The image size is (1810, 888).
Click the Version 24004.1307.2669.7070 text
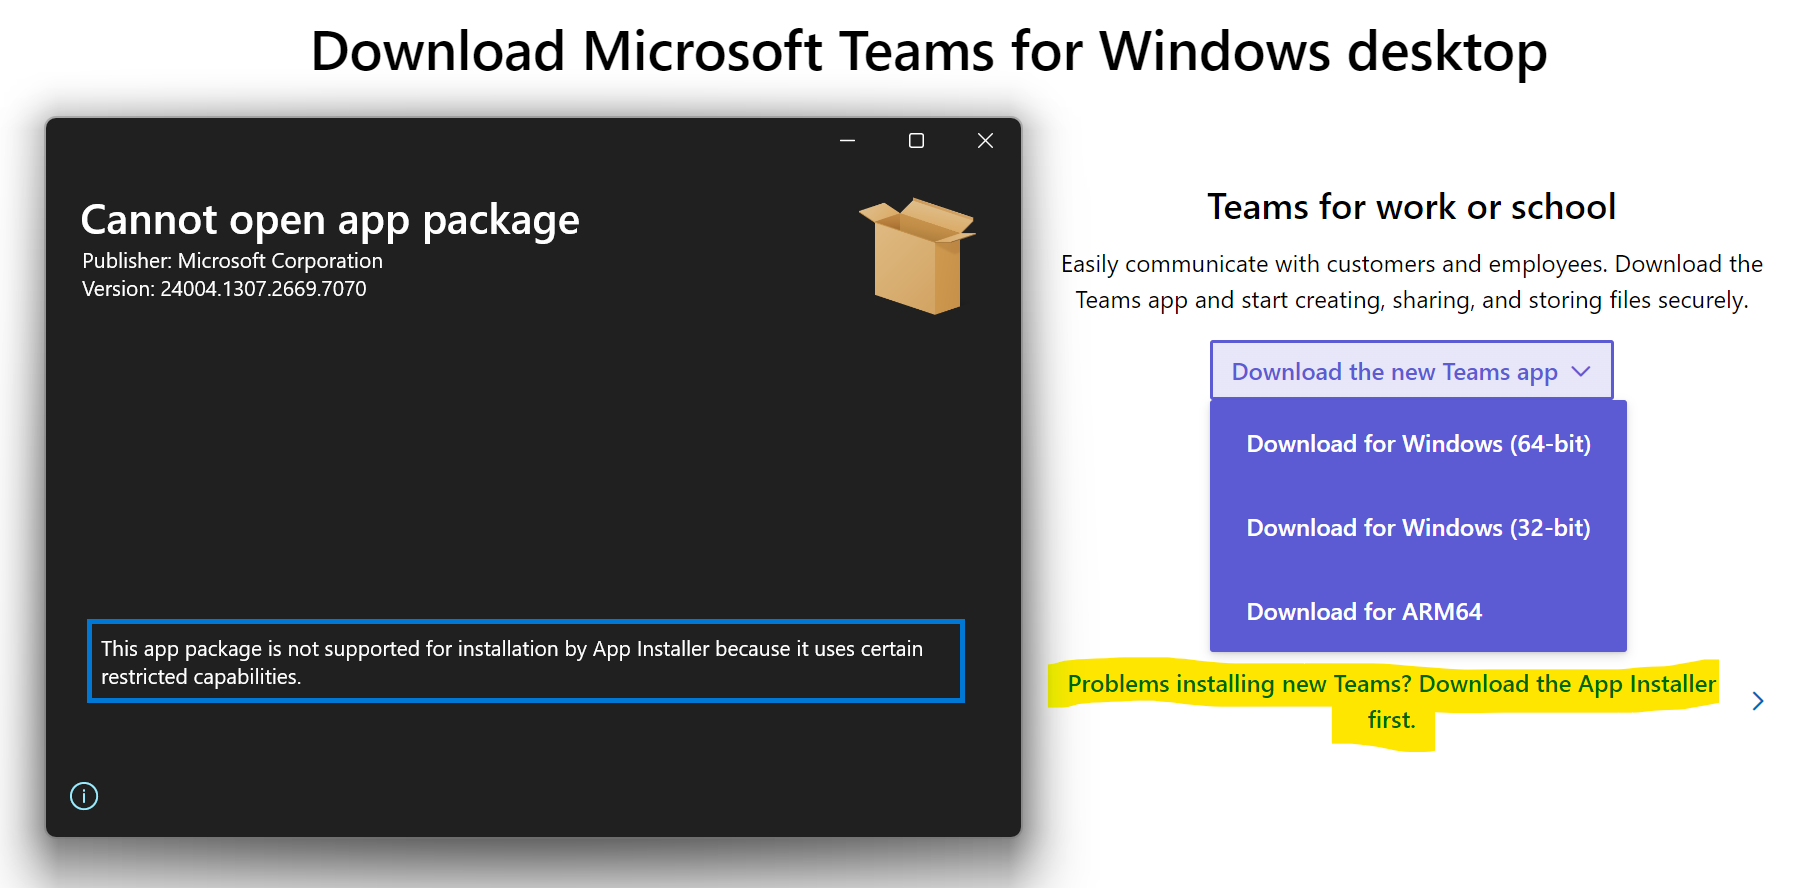(x=224, y=289)
